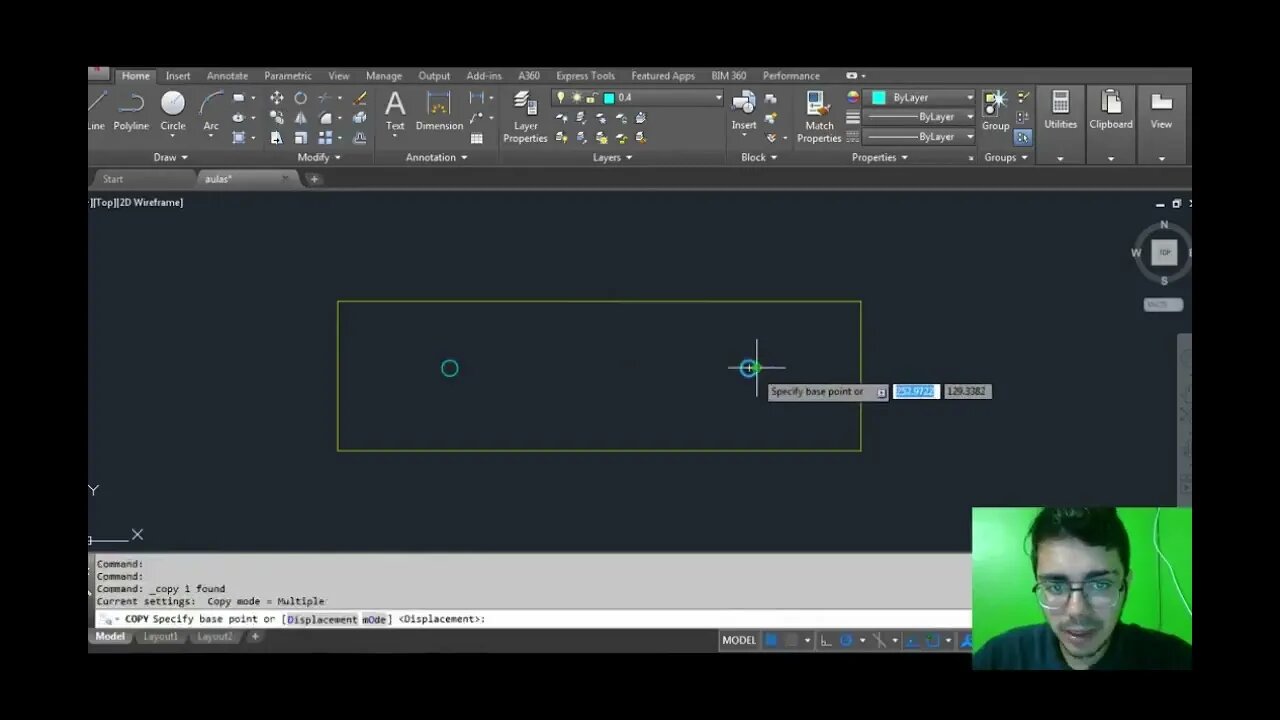Screen dimensions: 1280x720
Task: Click the Match Properties tool
Action: pyautogui.click(x=819, y=117)
